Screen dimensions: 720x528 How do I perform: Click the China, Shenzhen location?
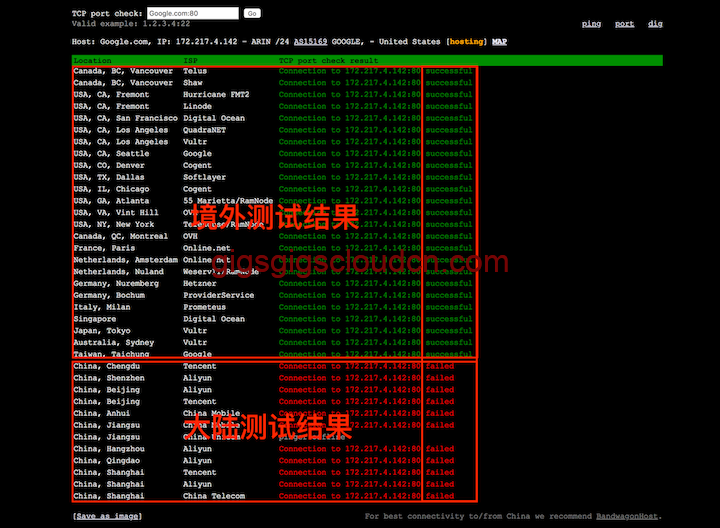109,378
